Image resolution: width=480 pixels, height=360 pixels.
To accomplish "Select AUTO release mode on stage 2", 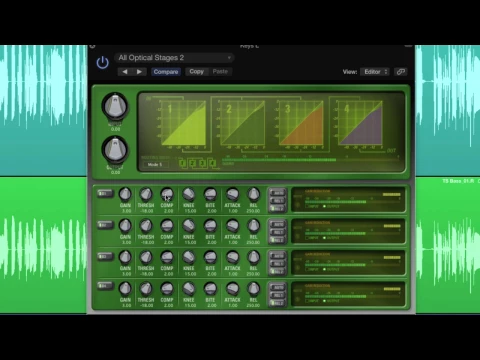I will pos(278,224).
